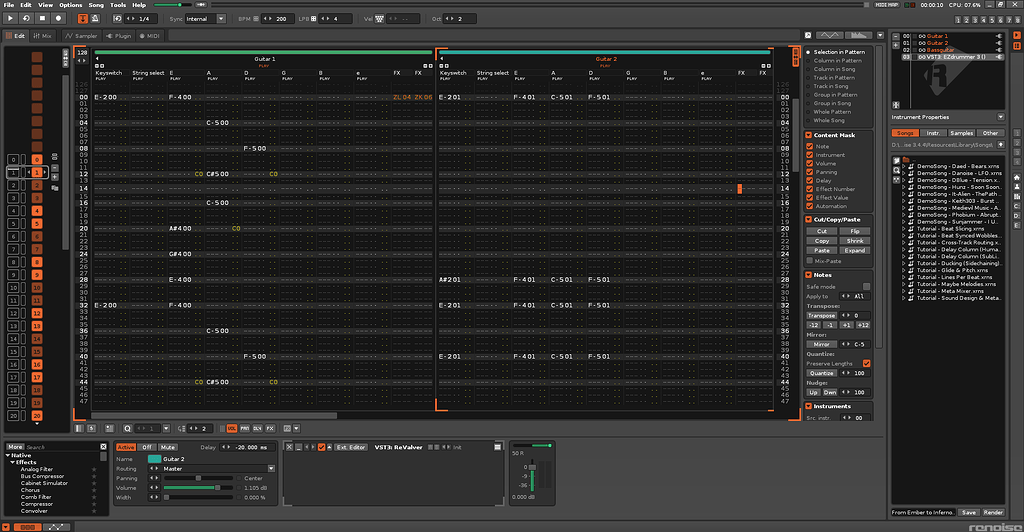Collapse the Native effects tree node
This screenshot has width=1024, height=532.
point(8,455)
